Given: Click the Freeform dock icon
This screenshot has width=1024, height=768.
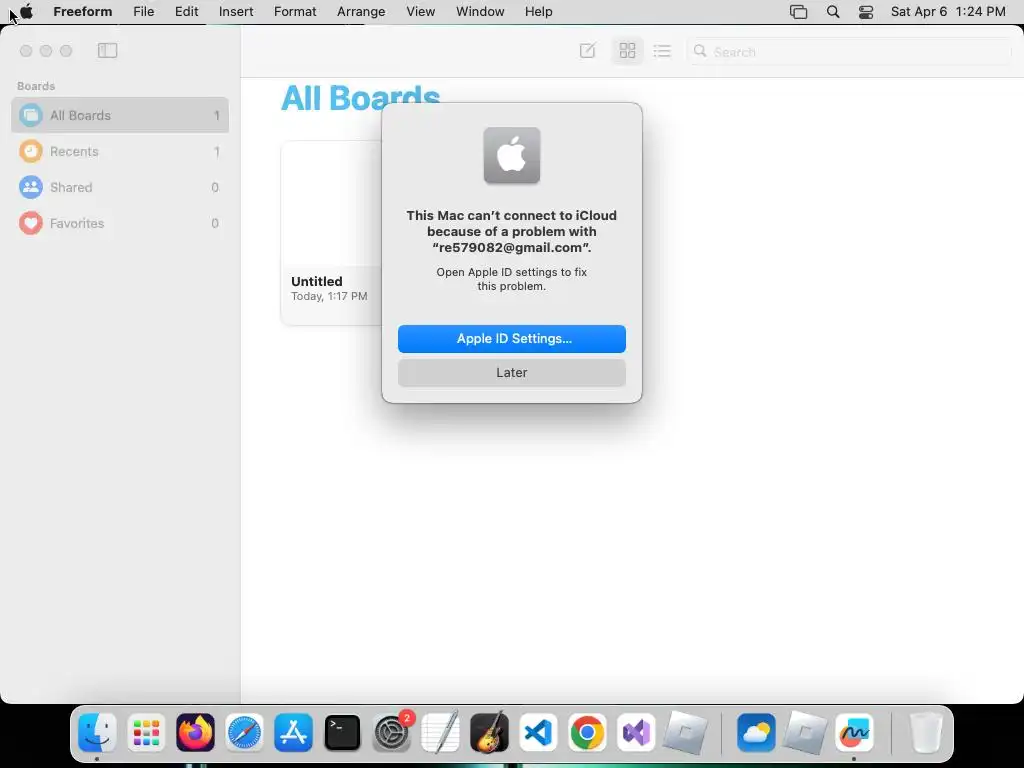Looking at the screenshot, I should [854, 732].
